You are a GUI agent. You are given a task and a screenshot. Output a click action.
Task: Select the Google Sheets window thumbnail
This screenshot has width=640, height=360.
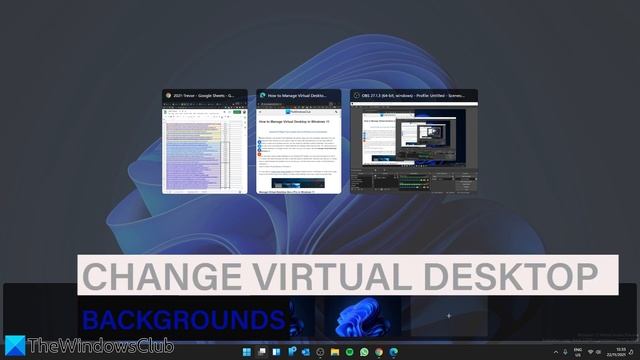point(205,142)
